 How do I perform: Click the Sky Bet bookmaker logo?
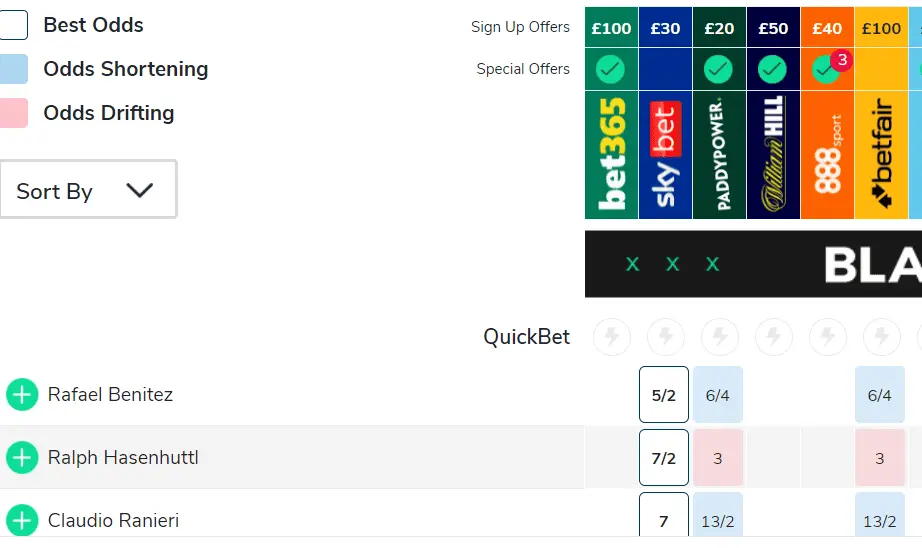pyautogui.click(x=665, y=155)
